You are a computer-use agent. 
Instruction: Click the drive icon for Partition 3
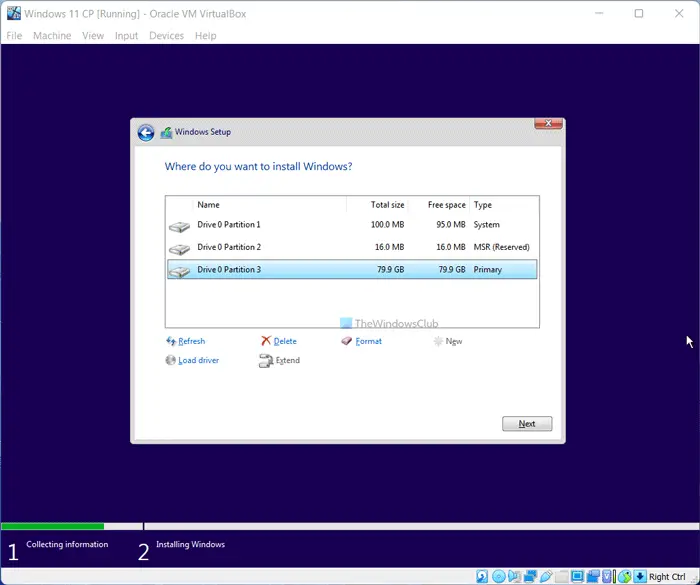click(179, 271)
